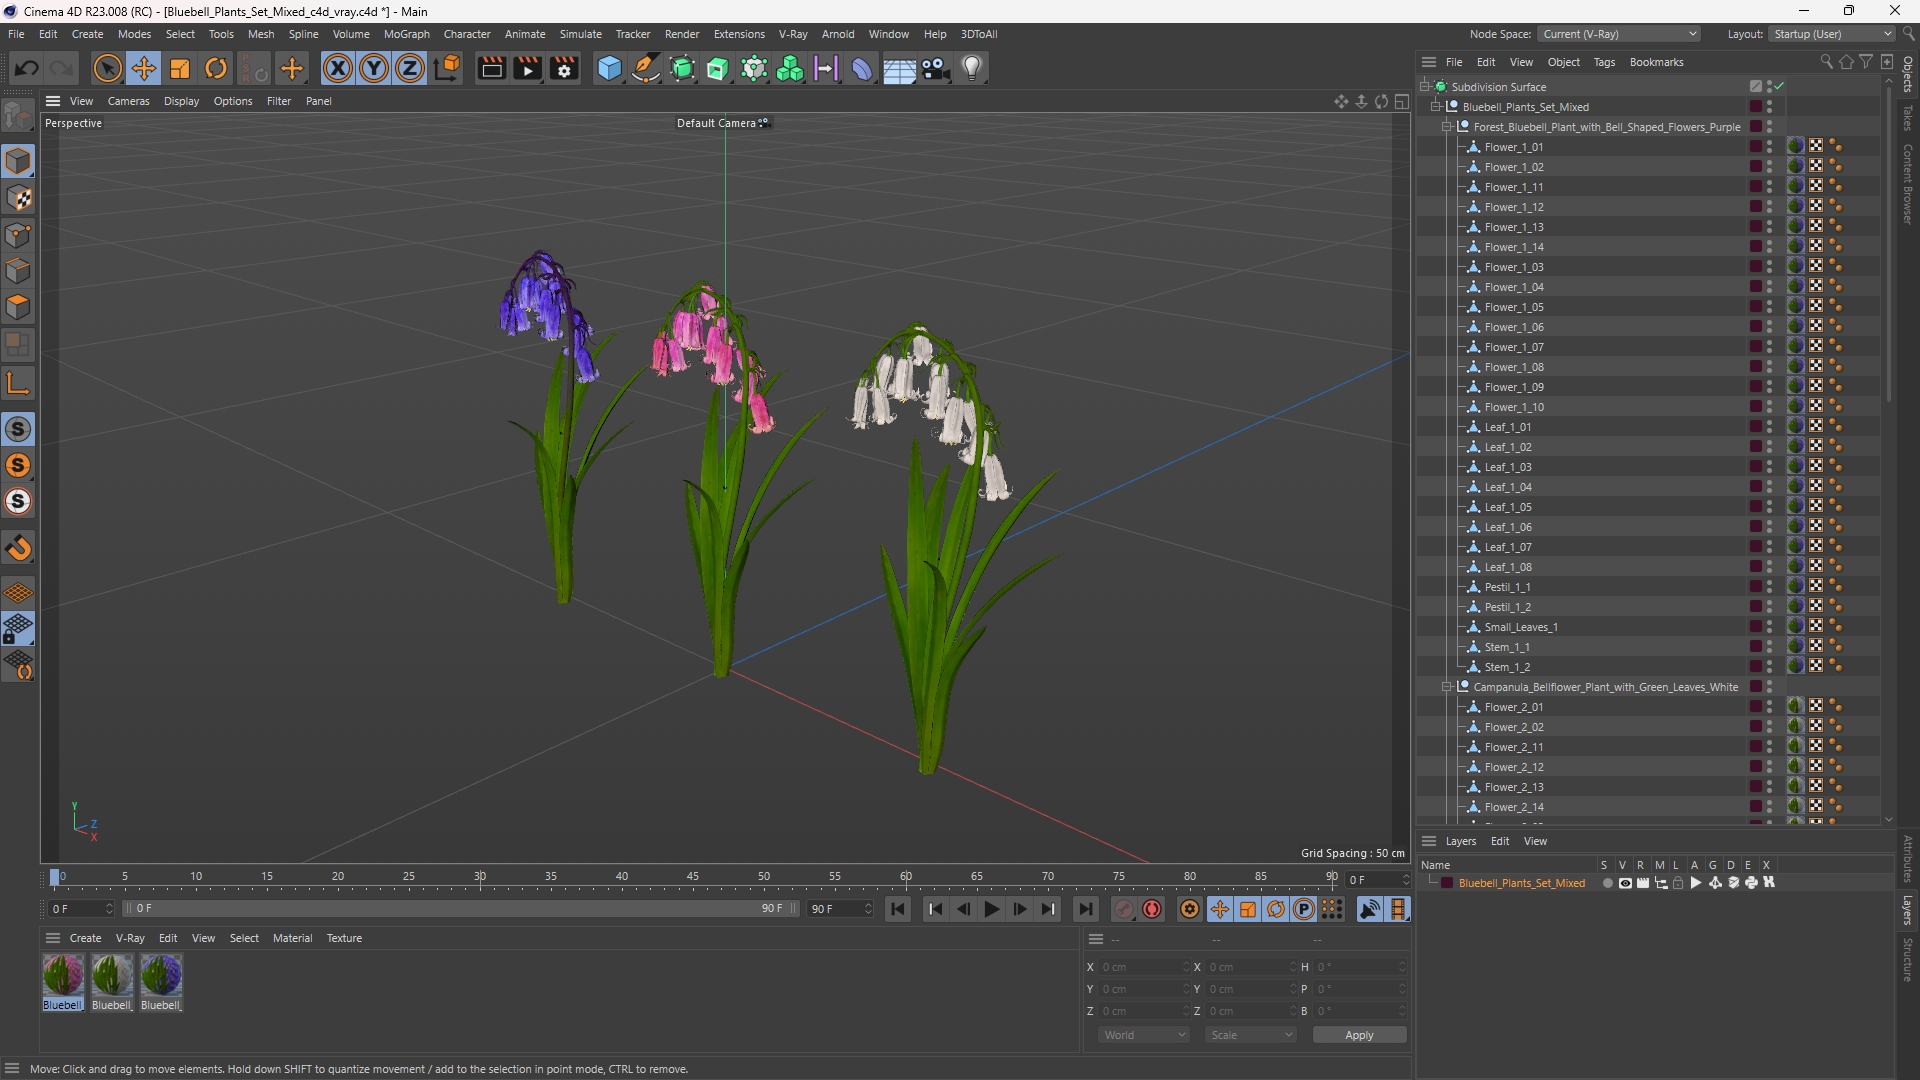The image size is (1920, 1080).
Task: Add a Camera object icon
Action: (x=935, y=68)
